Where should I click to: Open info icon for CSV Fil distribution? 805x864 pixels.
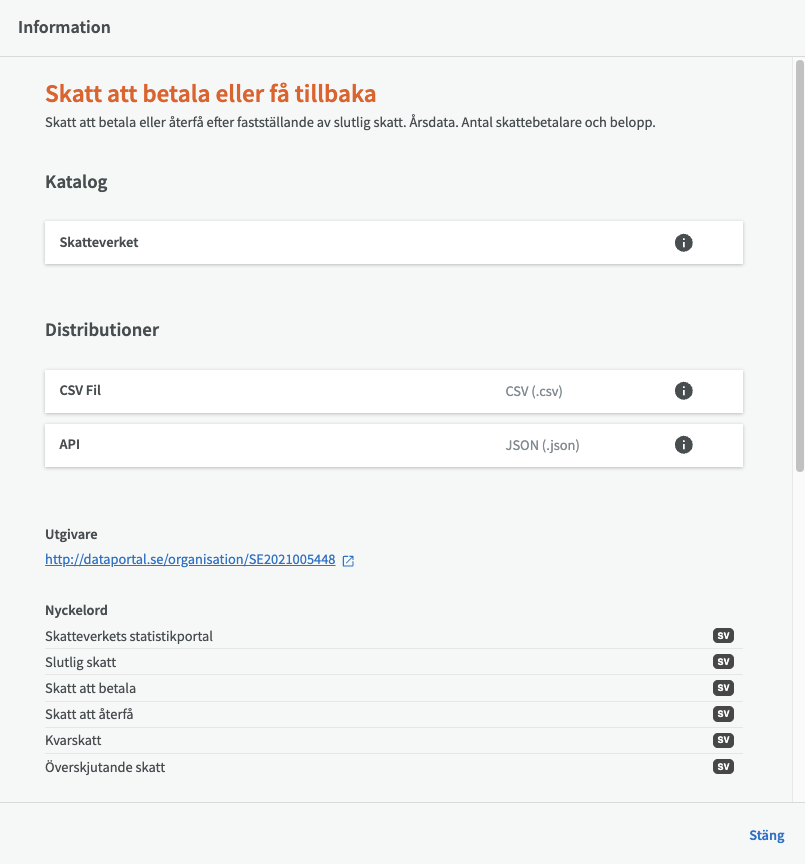[x=684, y=391]
